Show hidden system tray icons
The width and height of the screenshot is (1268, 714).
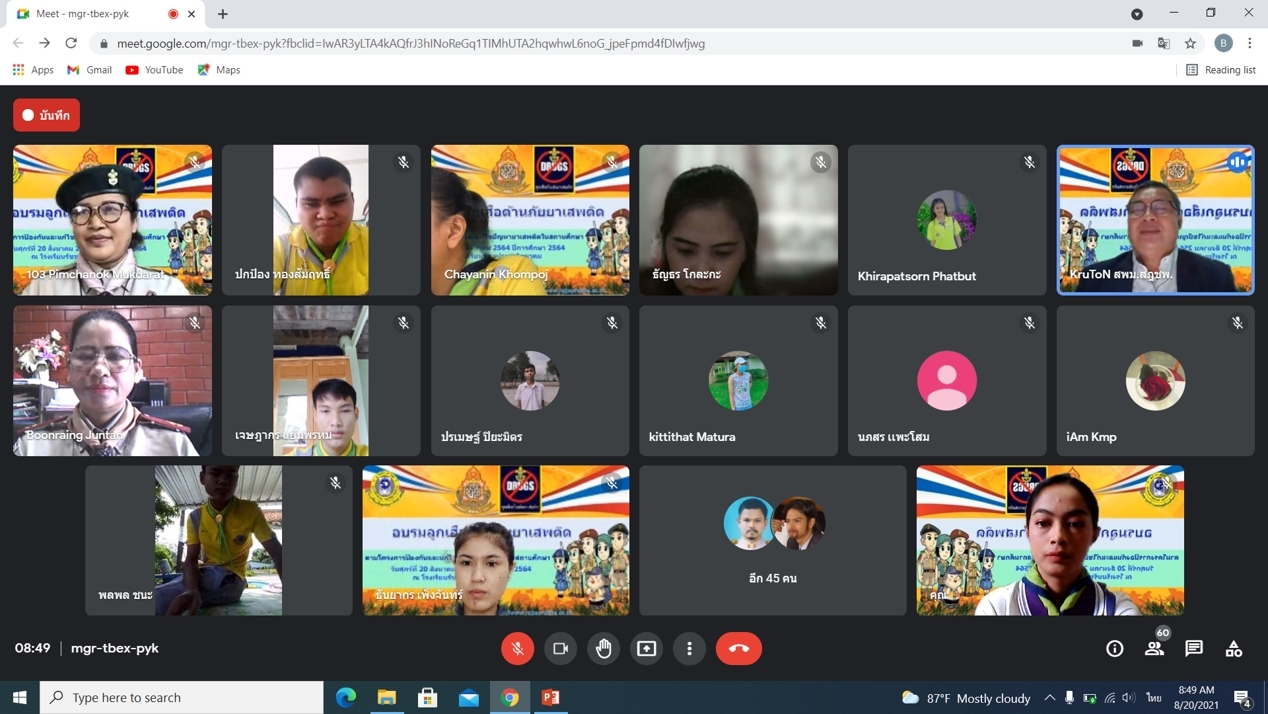pyautogui.click(x=1049, y=697)
